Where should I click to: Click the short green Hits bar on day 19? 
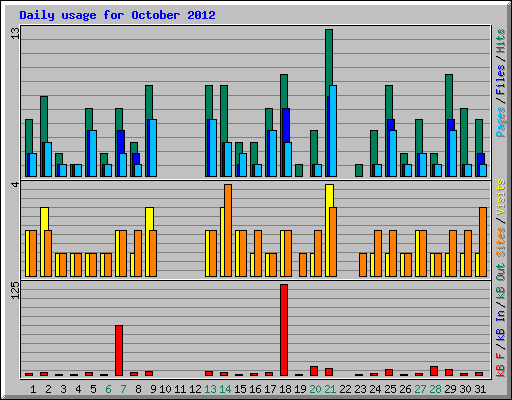click(299, 170)
